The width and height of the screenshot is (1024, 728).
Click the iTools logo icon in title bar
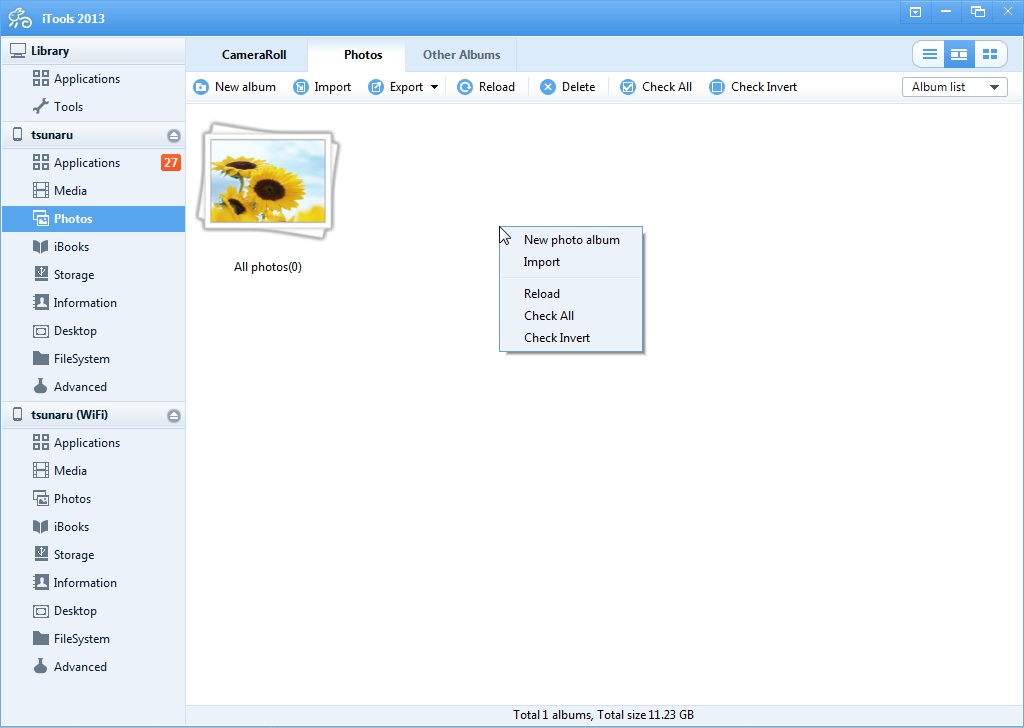tap(20, 18)
